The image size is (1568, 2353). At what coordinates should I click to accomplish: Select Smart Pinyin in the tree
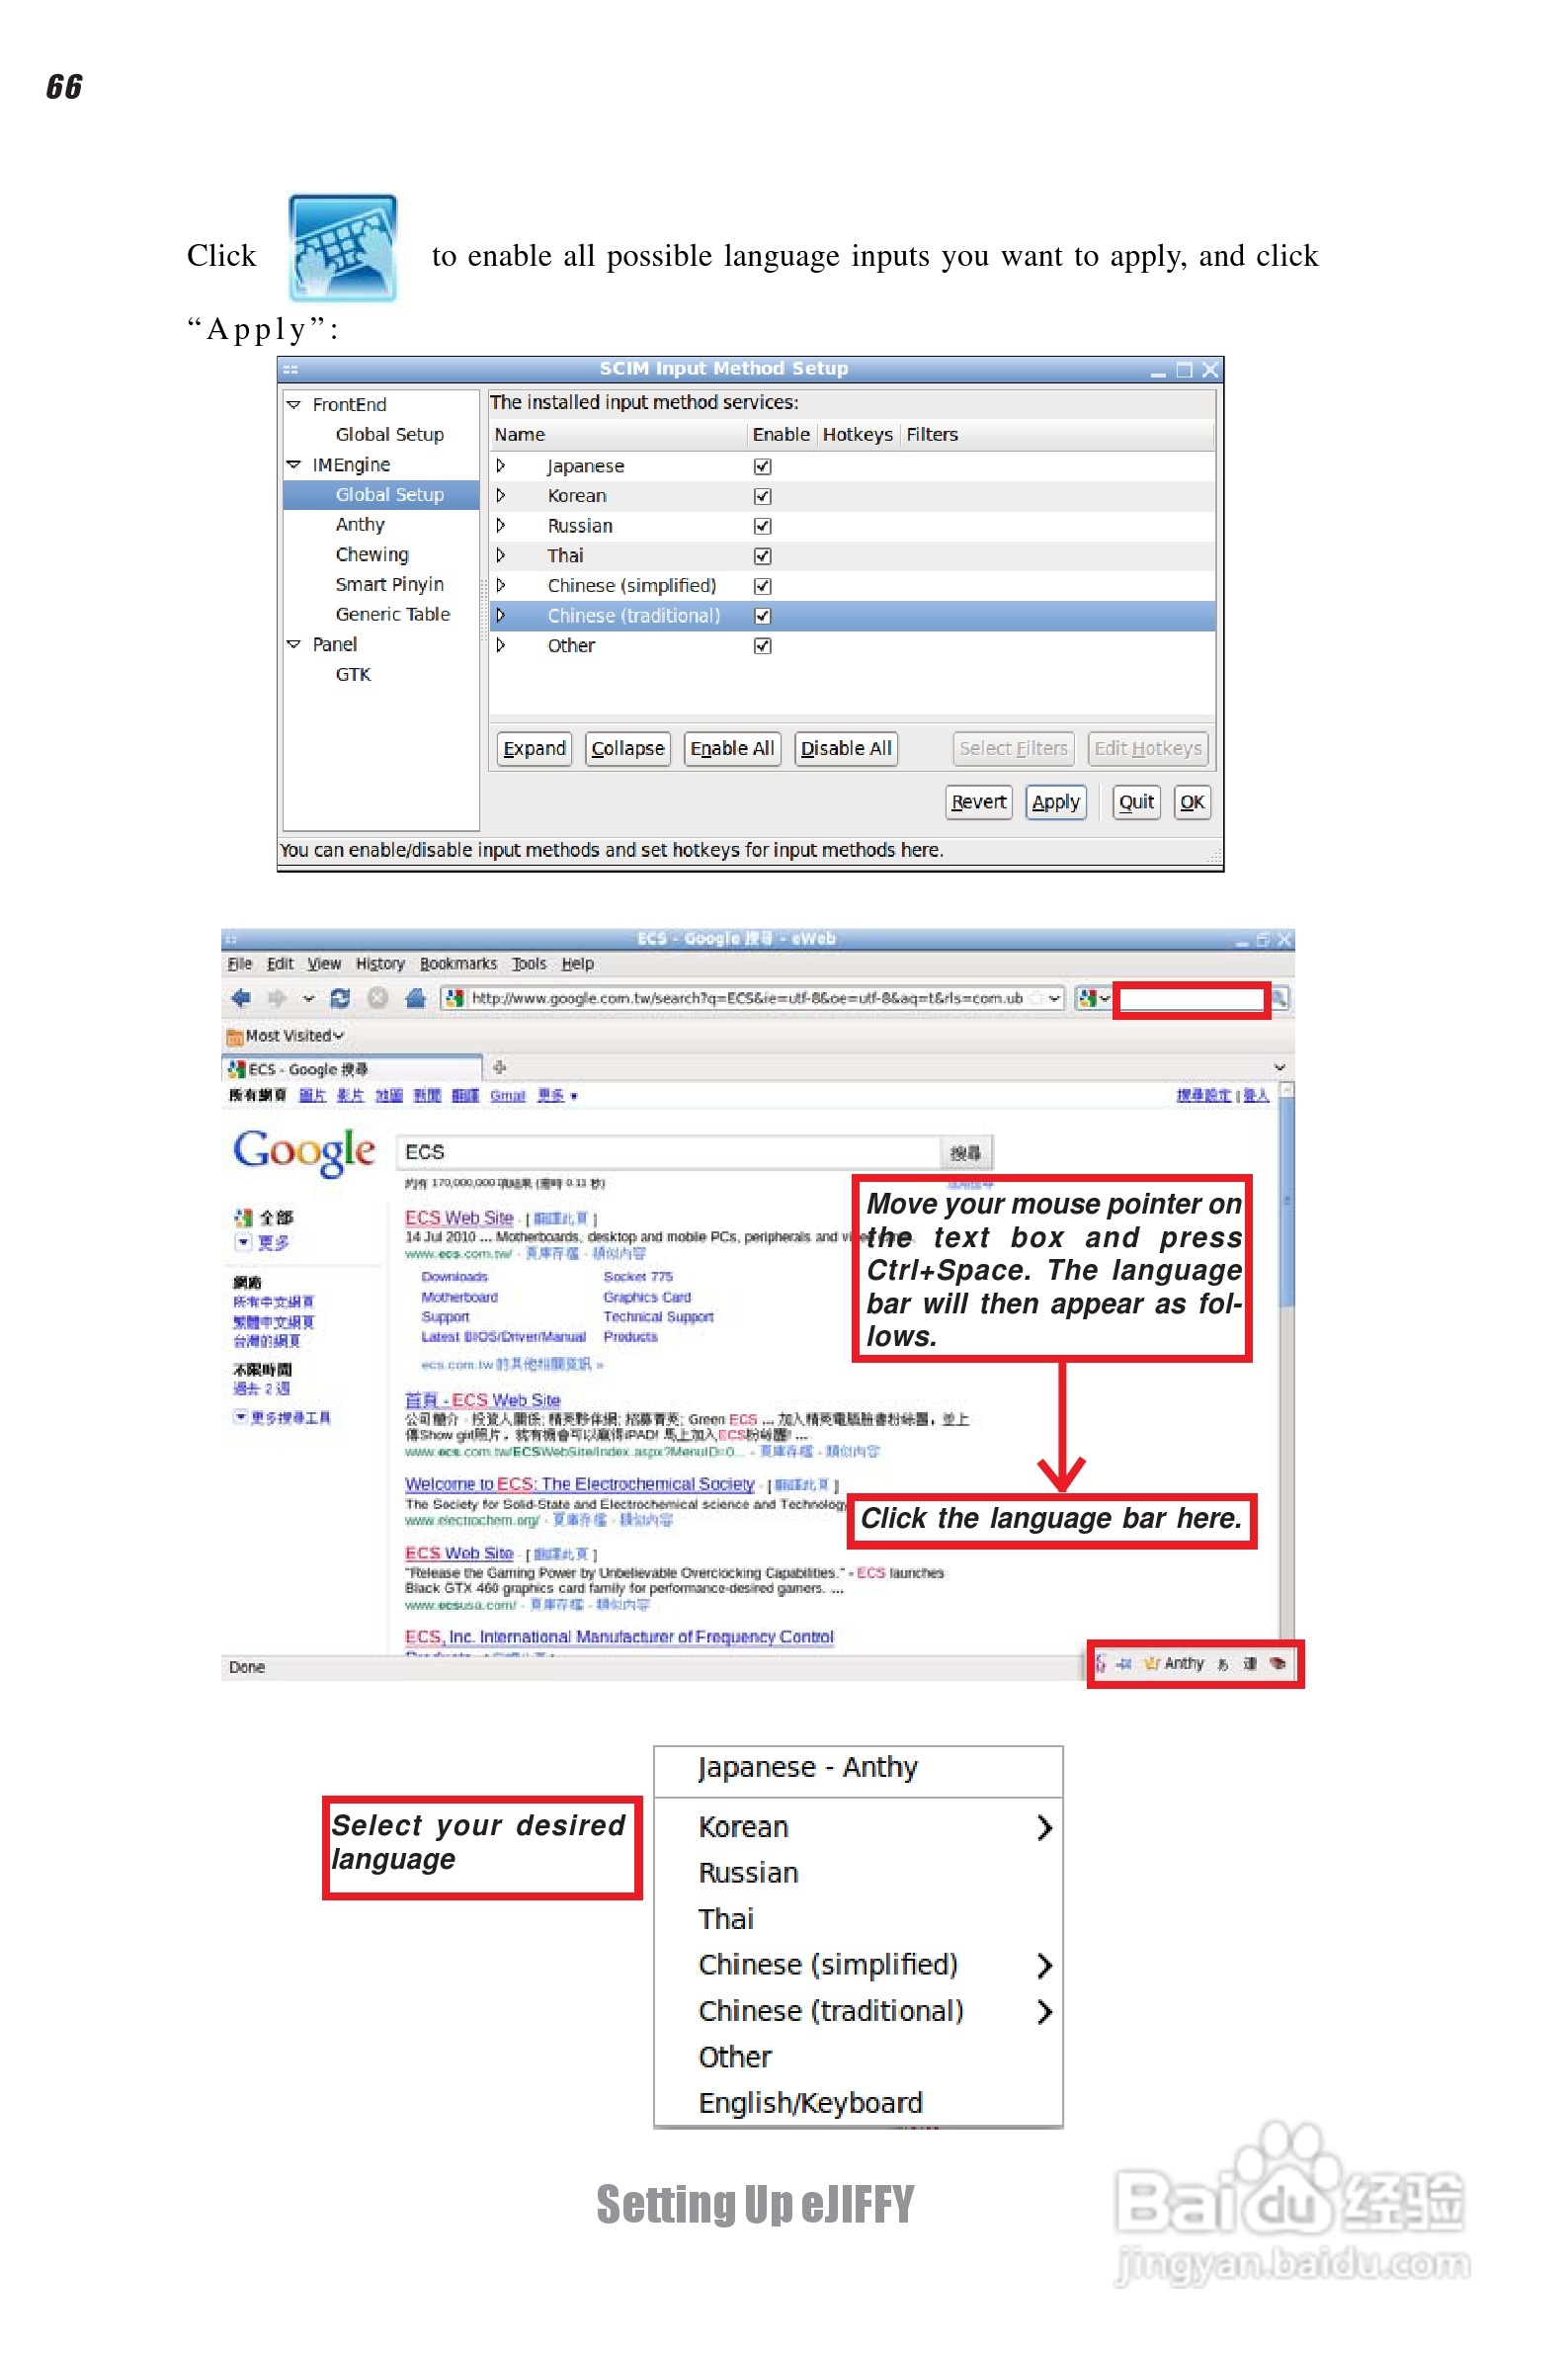(390, 585)
